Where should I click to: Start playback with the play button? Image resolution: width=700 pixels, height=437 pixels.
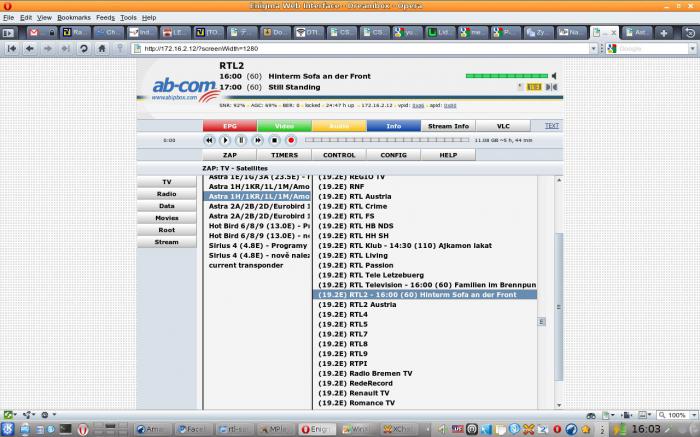point(225,140)
